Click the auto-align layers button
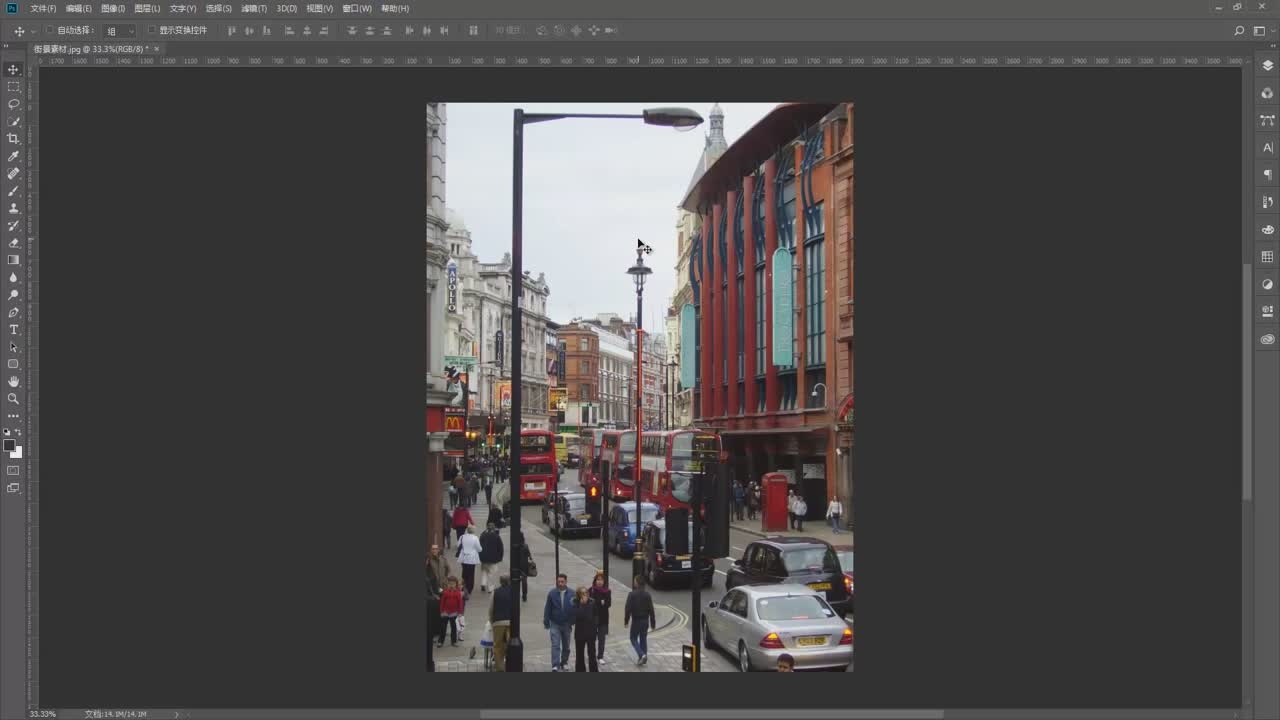The height and width of the screenshot is (720, 1280). point(473,31)
